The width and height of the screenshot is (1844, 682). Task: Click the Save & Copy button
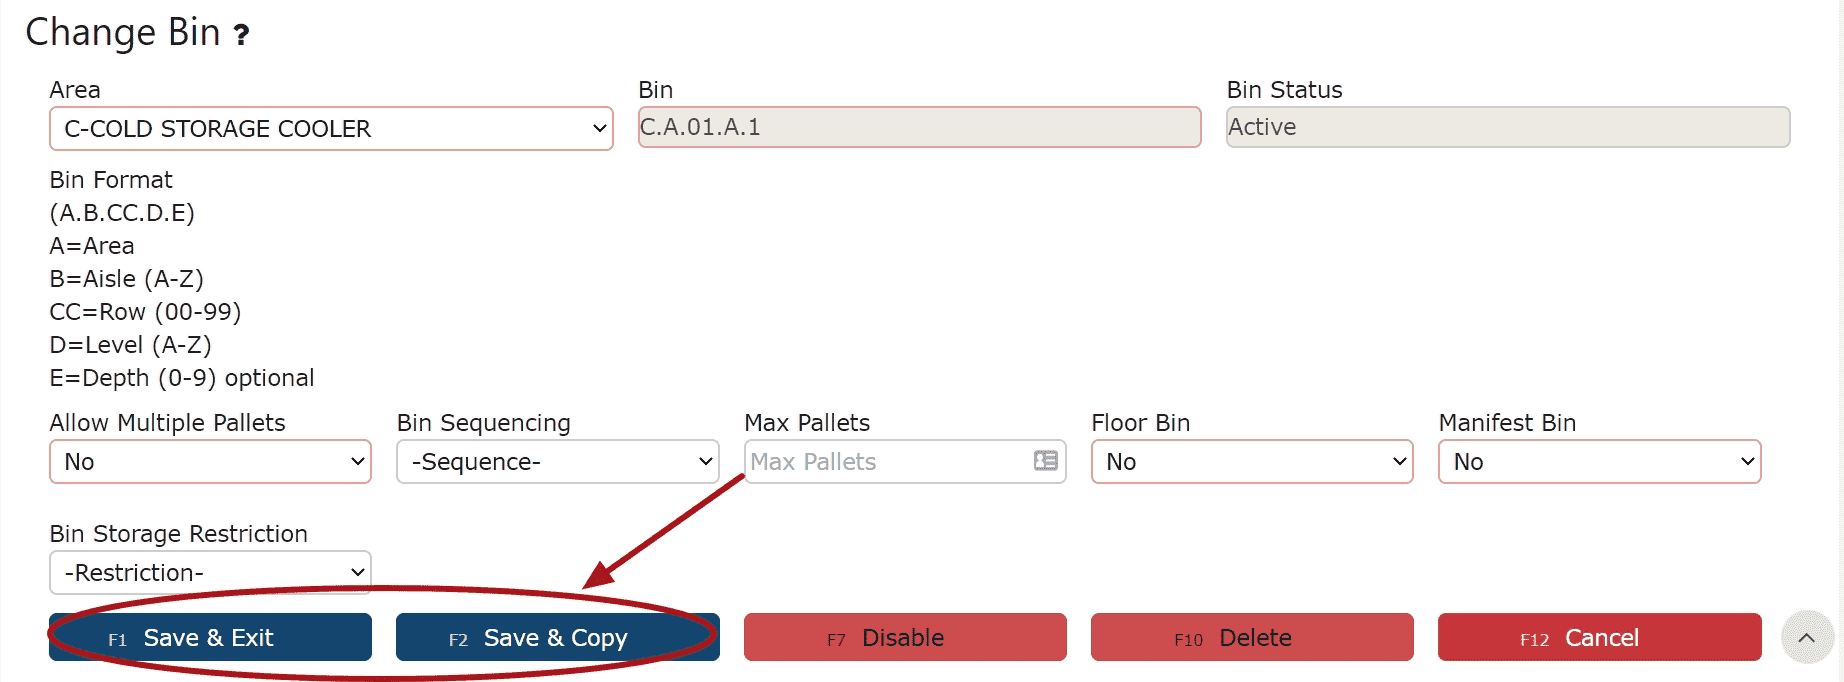[558, 637]
